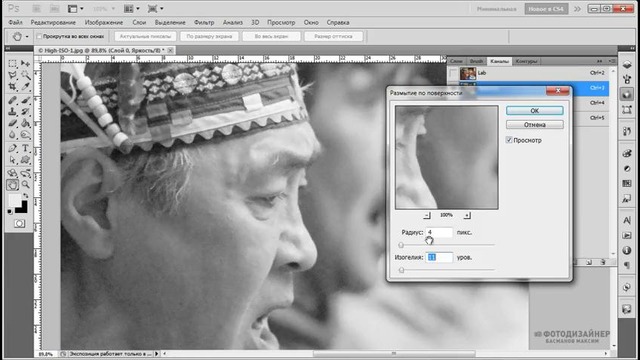Open the Character panel icon in dock

[x=627, y=220]
